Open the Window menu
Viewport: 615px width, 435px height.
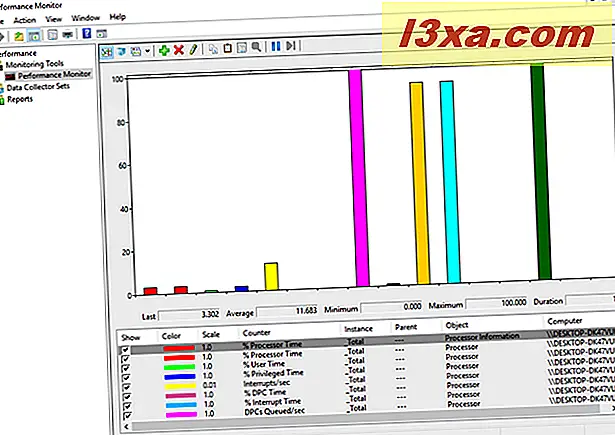pos(85,18)
